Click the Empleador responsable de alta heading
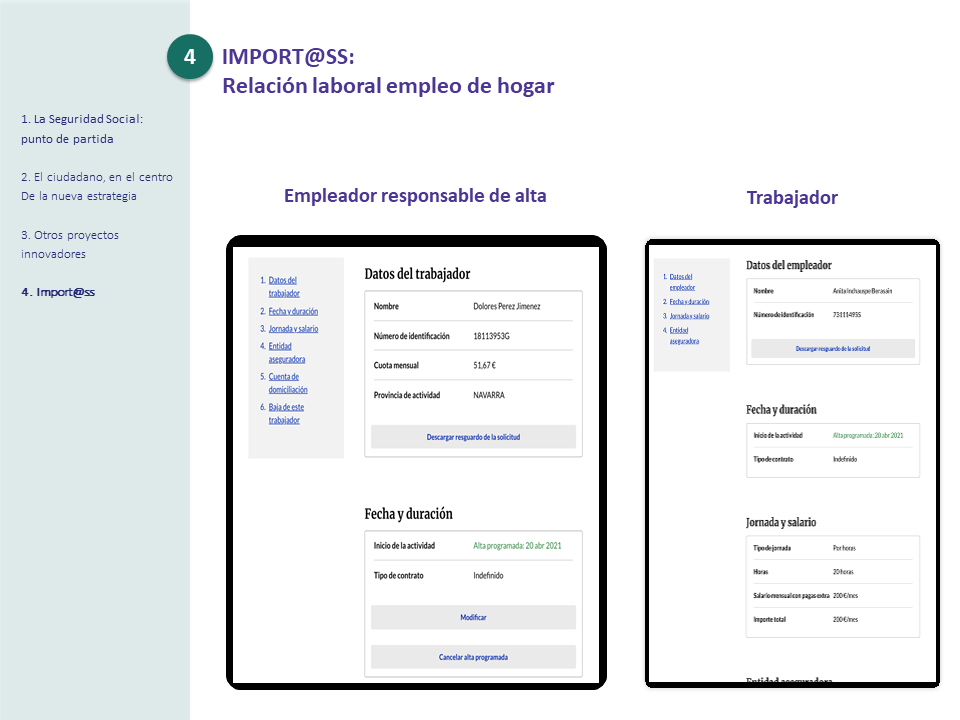Image resolution: width=960 pixels, height=720 pixels. click(415, 196)
